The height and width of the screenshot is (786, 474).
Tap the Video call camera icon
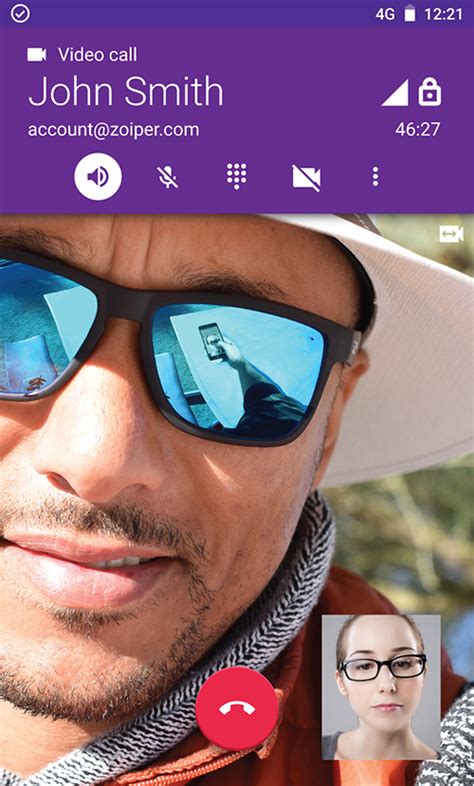pos(37,55)
